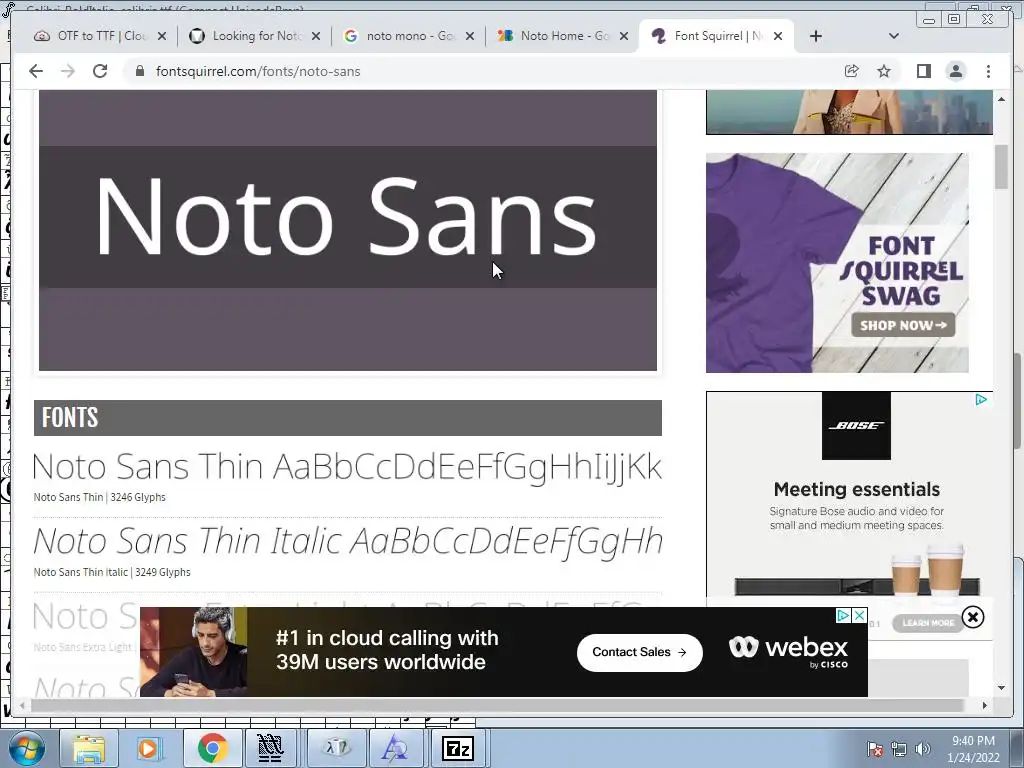
Task: Open the Noto Sans Thin font sample
Action: coord(347,467)
